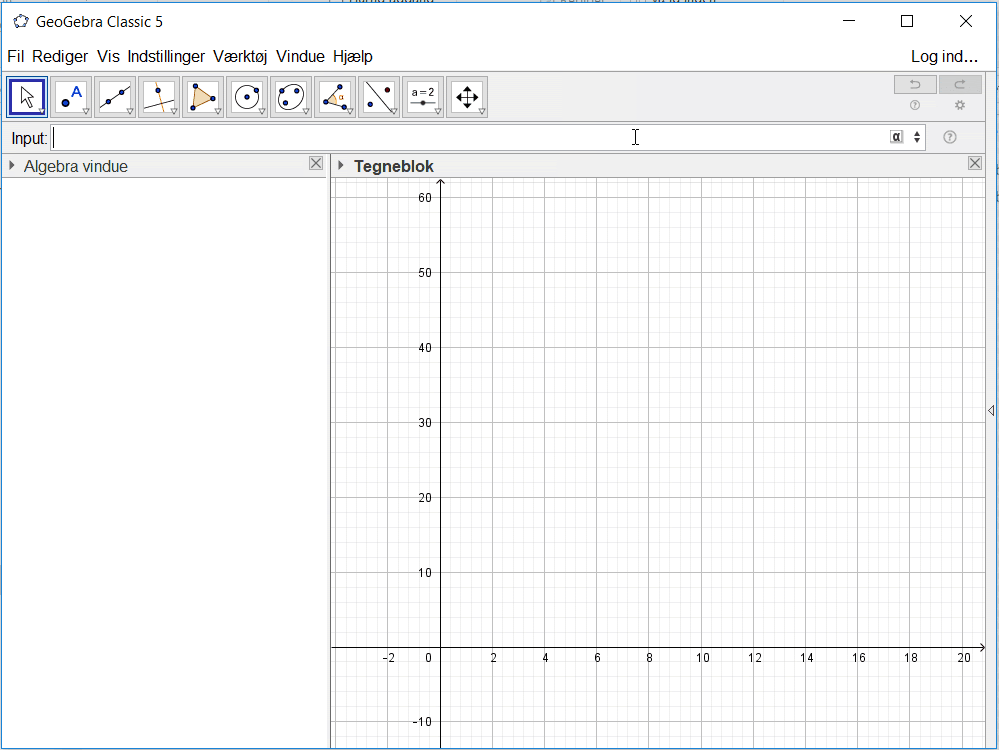This screenshot has height=750, width=999.
Task: Close the Algebra vindue panel
Action: click(316, 163)
